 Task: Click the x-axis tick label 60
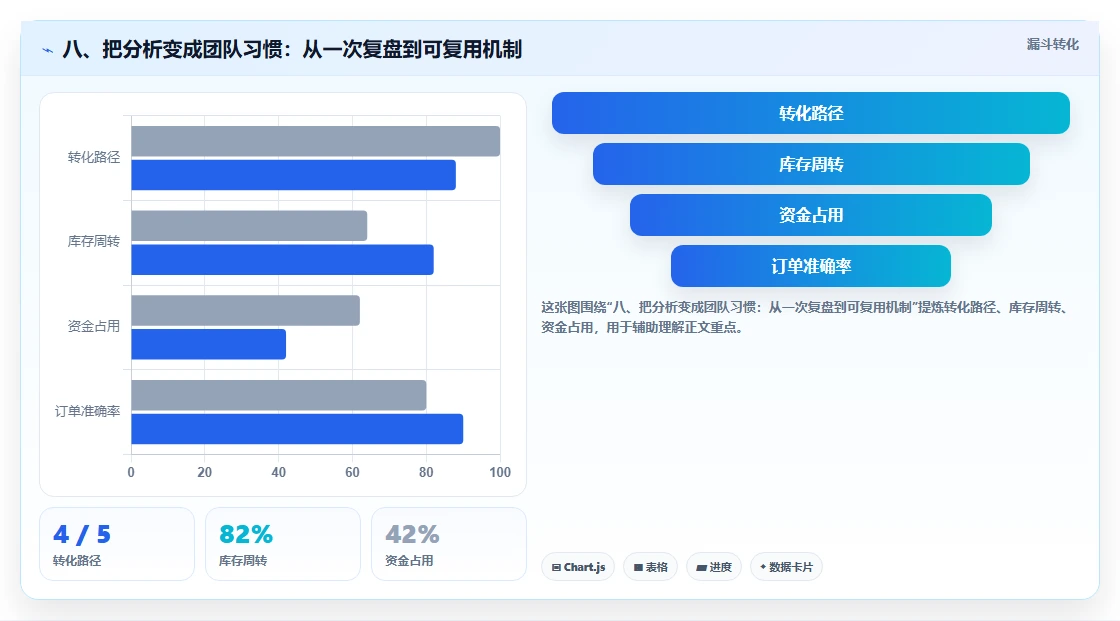(x=352, y=472)
